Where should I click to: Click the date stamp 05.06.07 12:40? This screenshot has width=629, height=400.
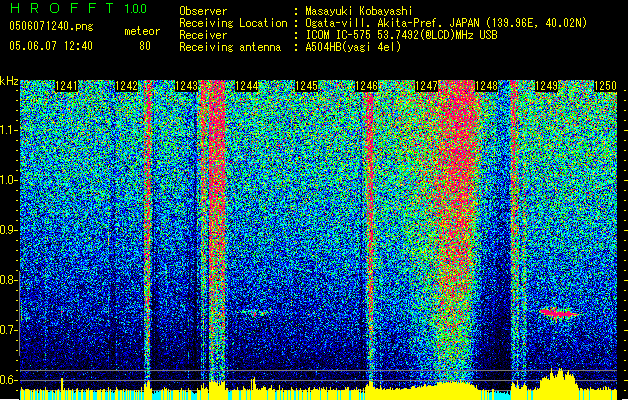51,46
